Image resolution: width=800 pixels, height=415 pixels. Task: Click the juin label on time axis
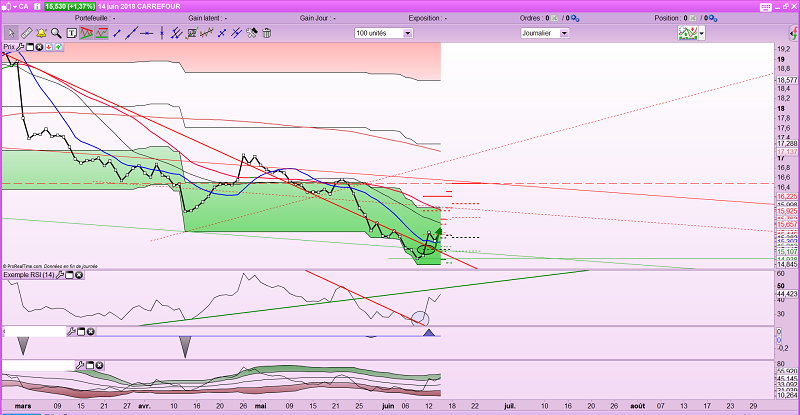(388, 406)
